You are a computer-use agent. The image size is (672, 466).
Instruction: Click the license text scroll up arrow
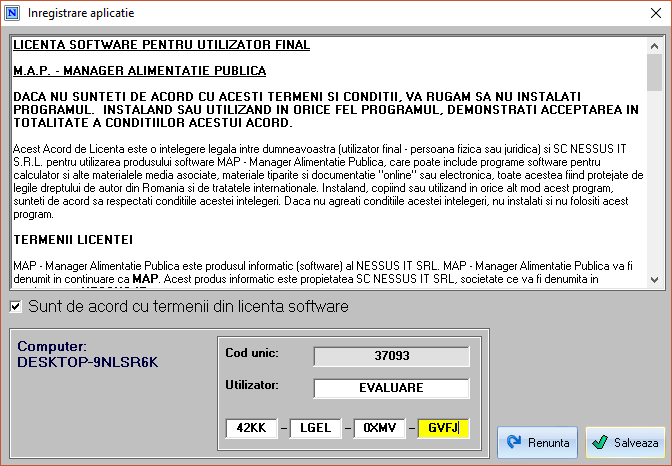click(x=654, y=46)
